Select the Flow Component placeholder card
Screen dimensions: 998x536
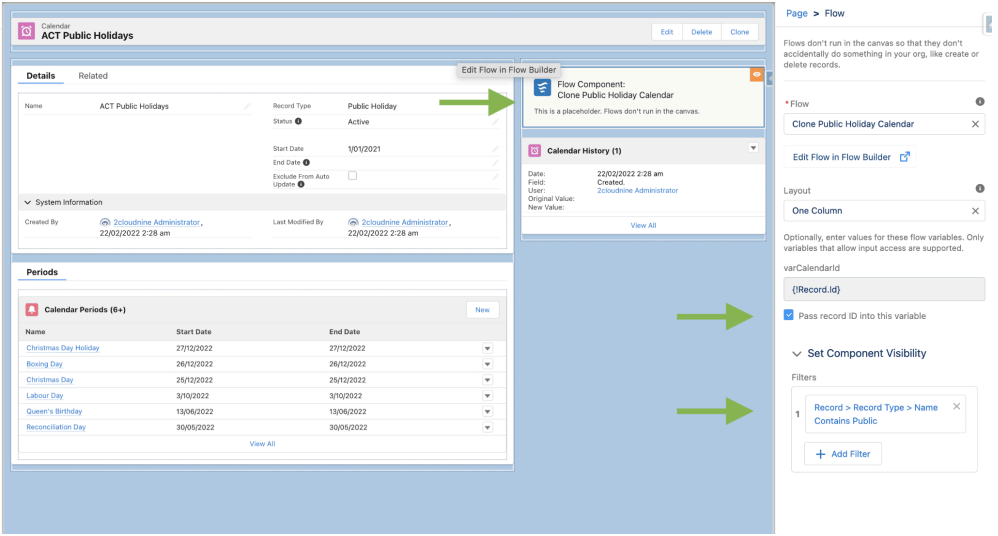pyautogui.click(x=643, y=97)
